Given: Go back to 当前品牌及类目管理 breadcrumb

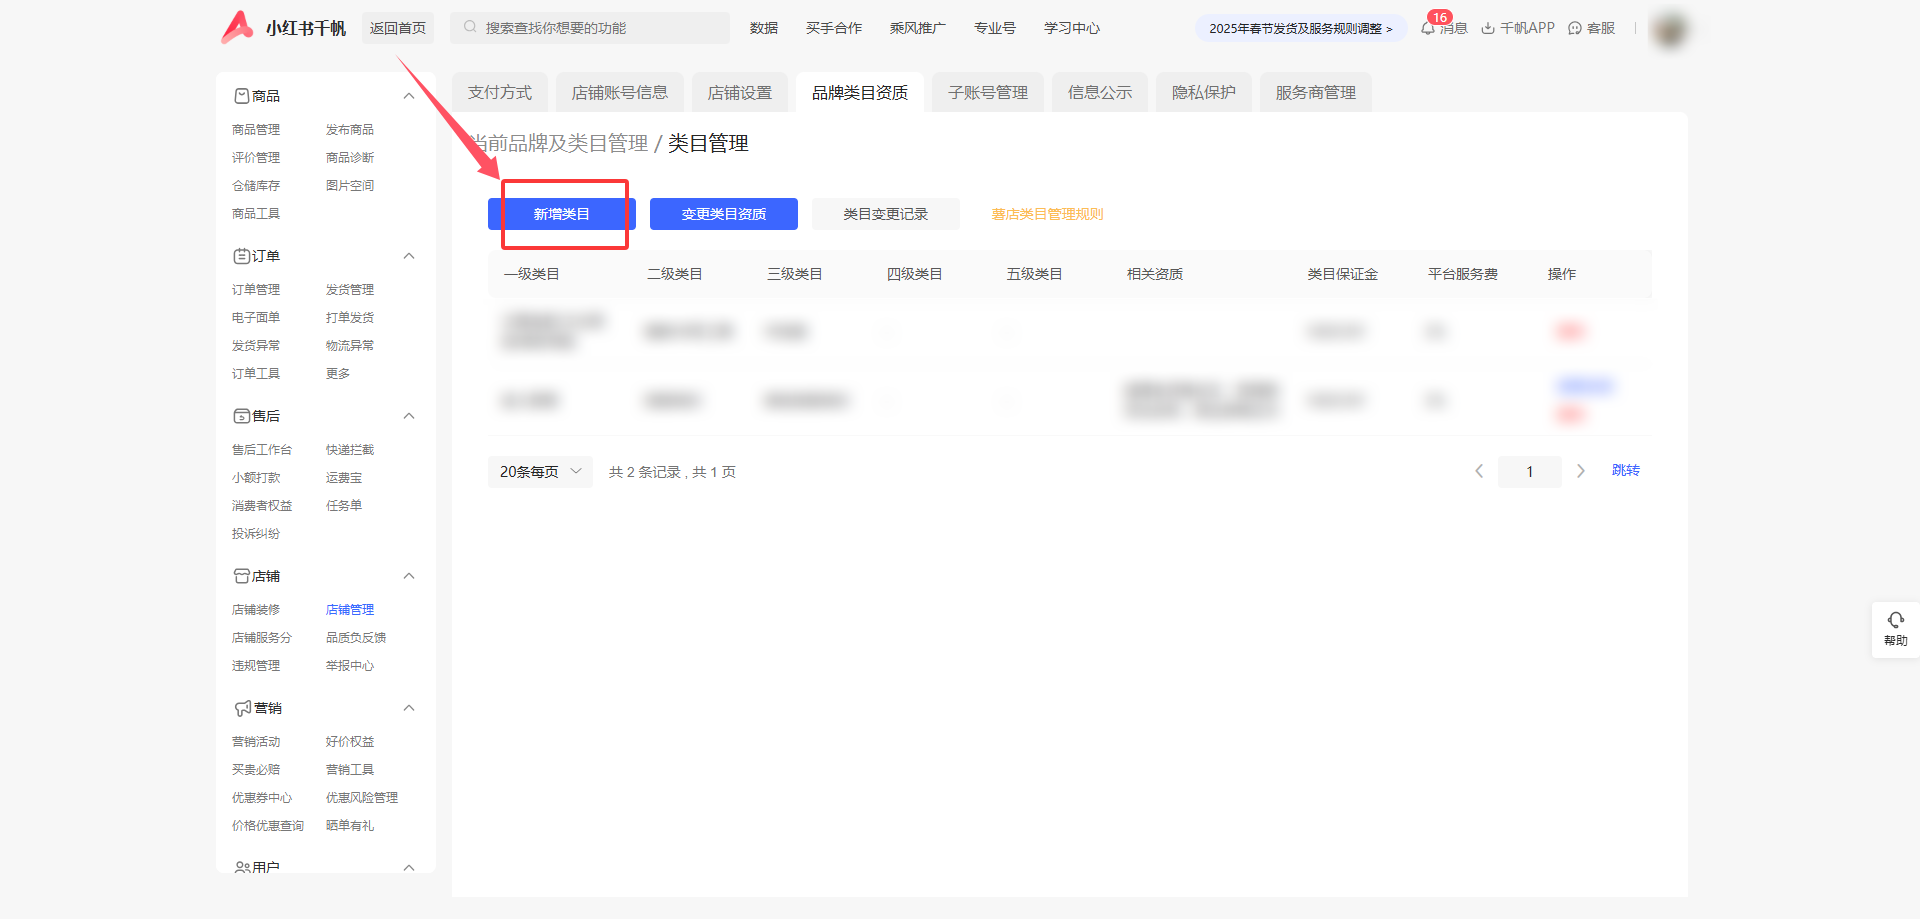Looking at the screenshot, I should (558, 143).
